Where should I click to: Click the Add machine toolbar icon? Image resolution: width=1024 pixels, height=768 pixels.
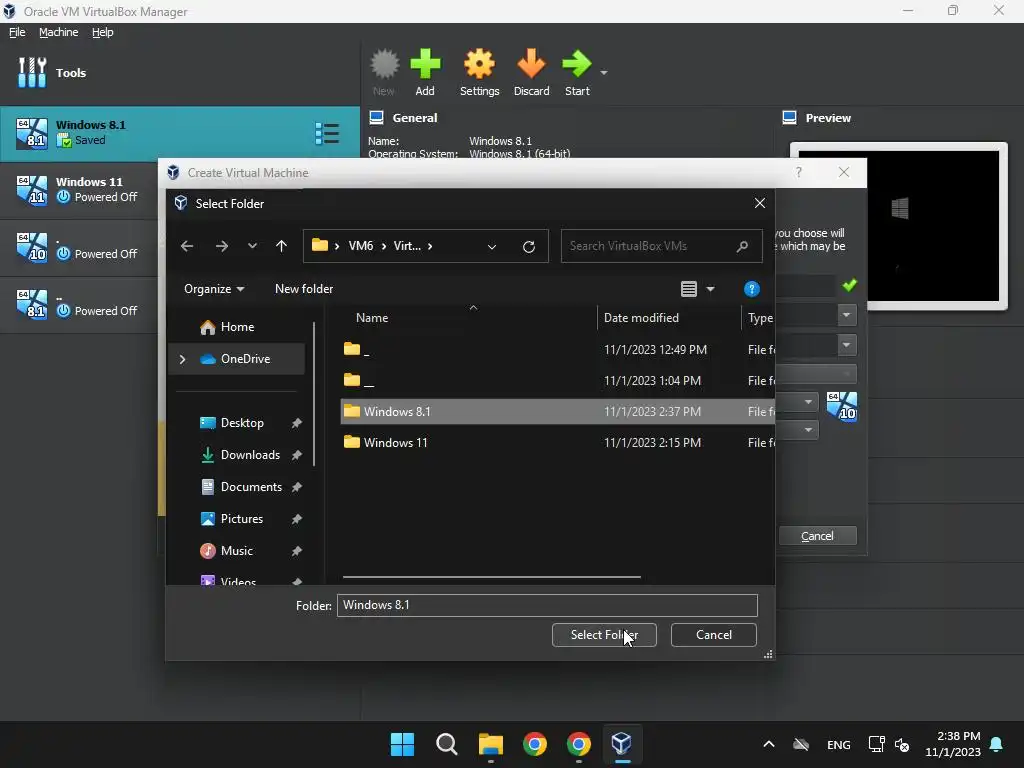click(425, 65)
